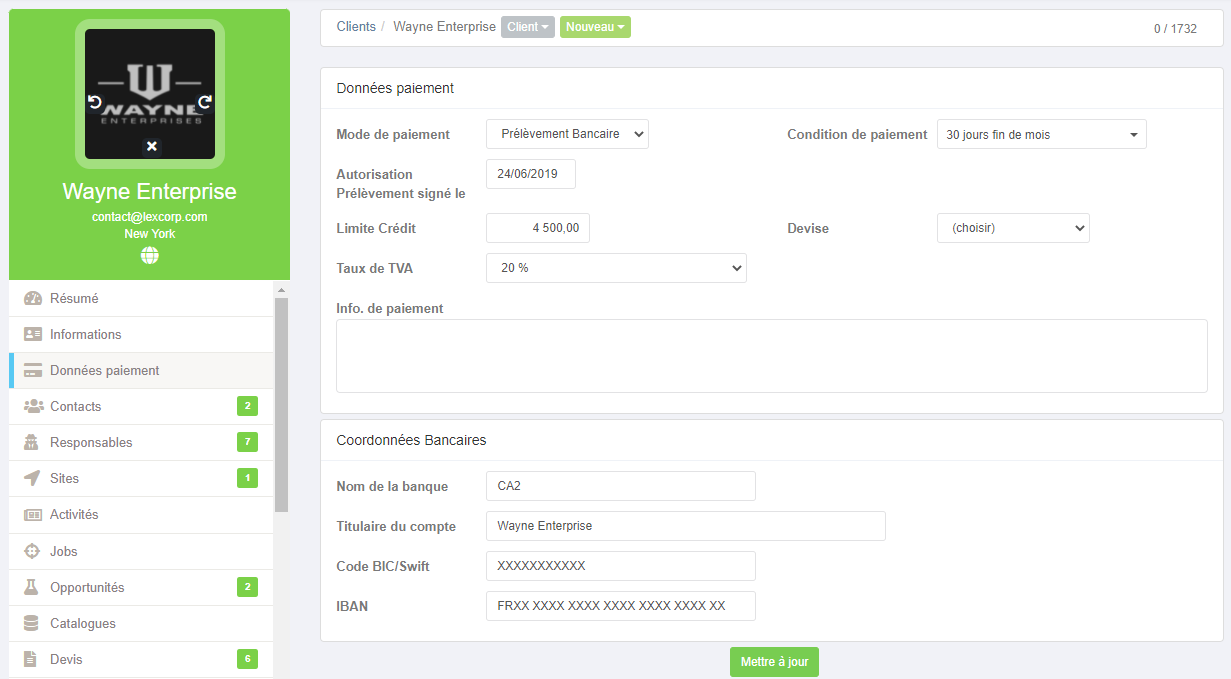Click the Opportunités flask icon
This screenshot has width=1231, height=679.
32,587
